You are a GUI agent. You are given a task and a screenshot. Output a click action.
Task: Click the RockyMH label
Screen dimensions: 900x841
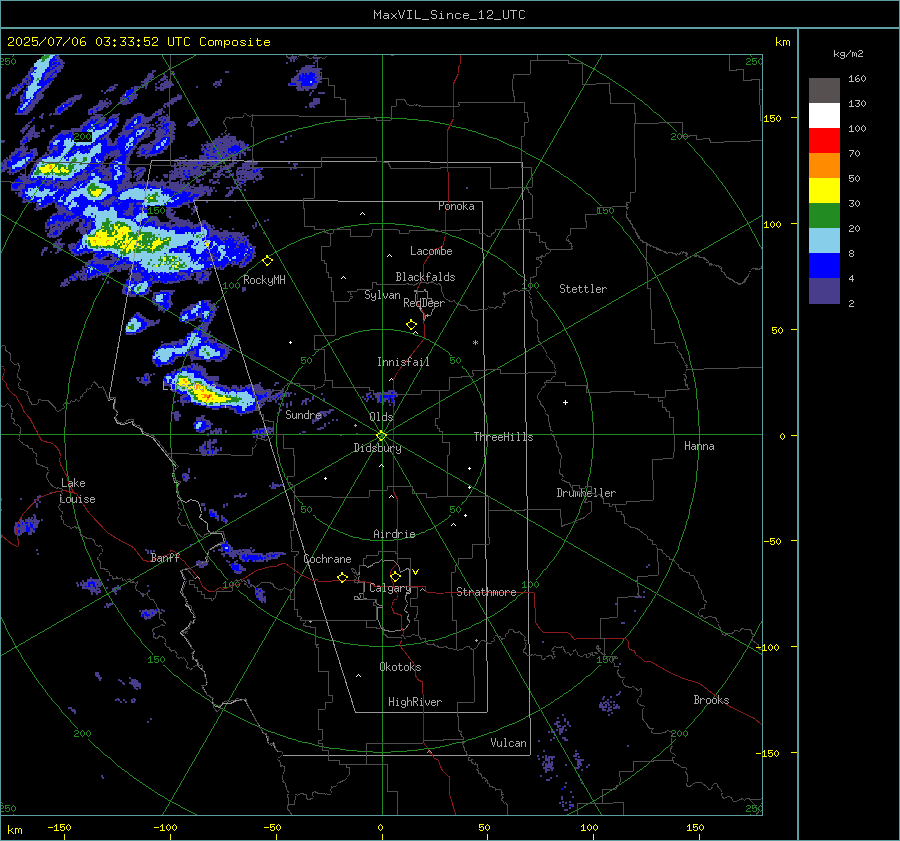point(264,280)
